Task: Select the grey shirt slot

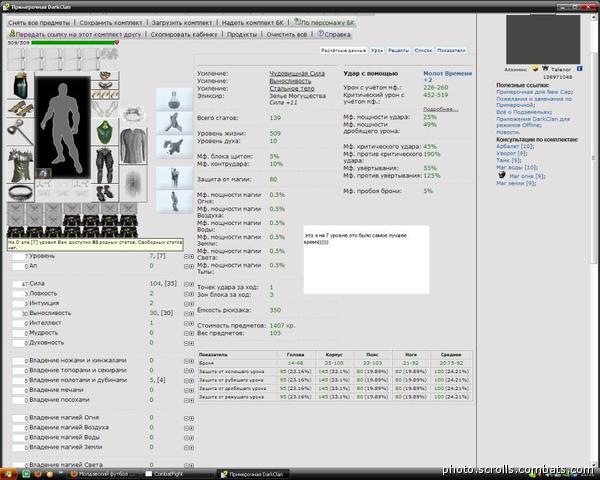Action: [x=133, y=145]
